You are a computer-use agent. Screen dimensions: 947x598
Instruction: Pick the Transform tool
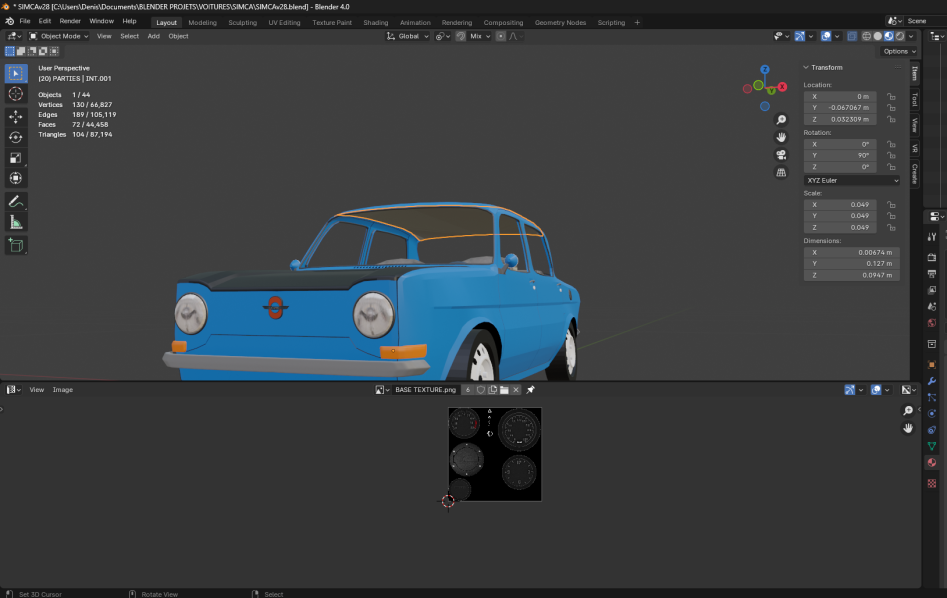(x=16, y=178)
